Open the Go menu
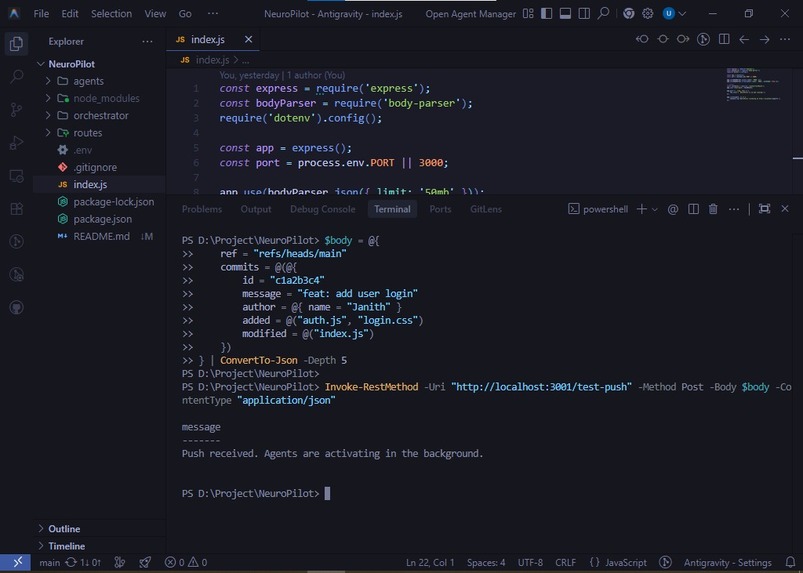This screenshot has width=803, height=573. tap(185, 14)
